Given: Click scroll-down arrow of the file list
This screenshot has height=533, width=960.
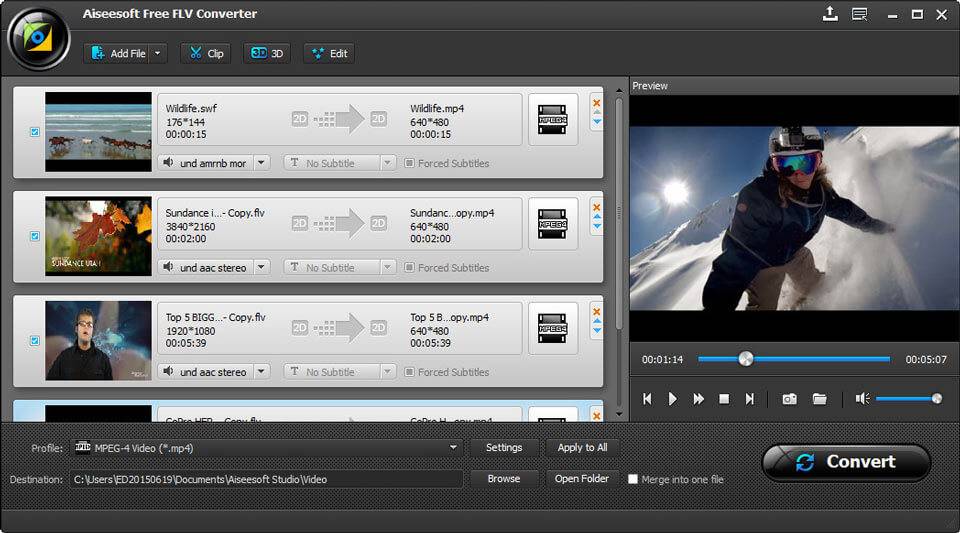Looking at the screenshot, I should pos(619,414).
